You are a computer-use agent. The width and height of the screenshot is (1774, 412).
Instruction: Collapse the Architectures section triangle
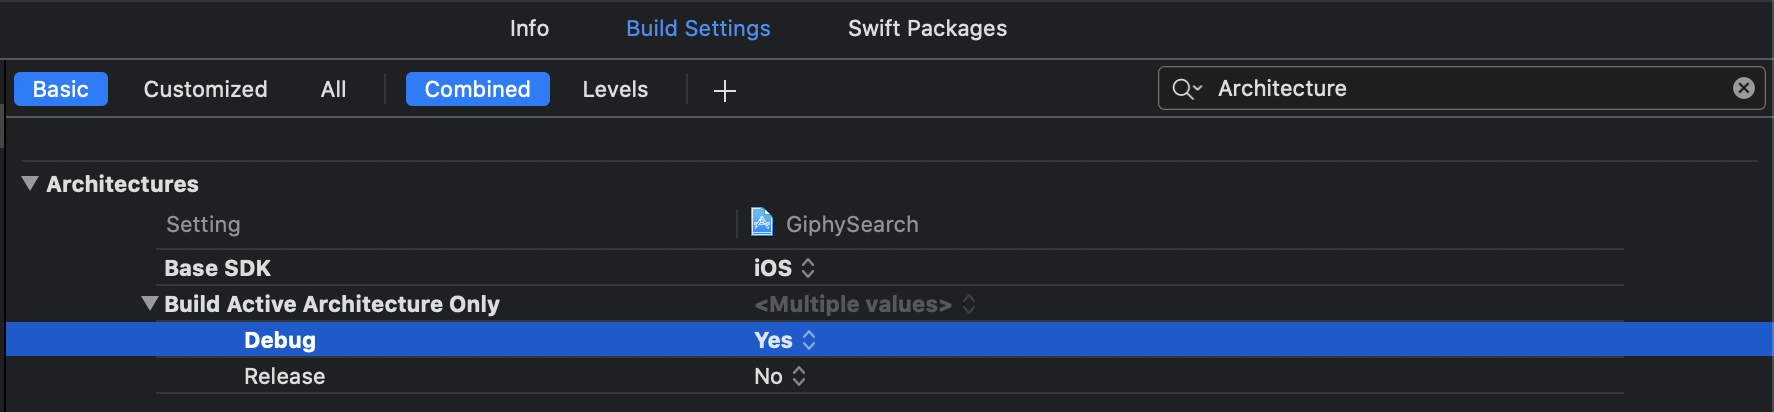pos(30,183)
